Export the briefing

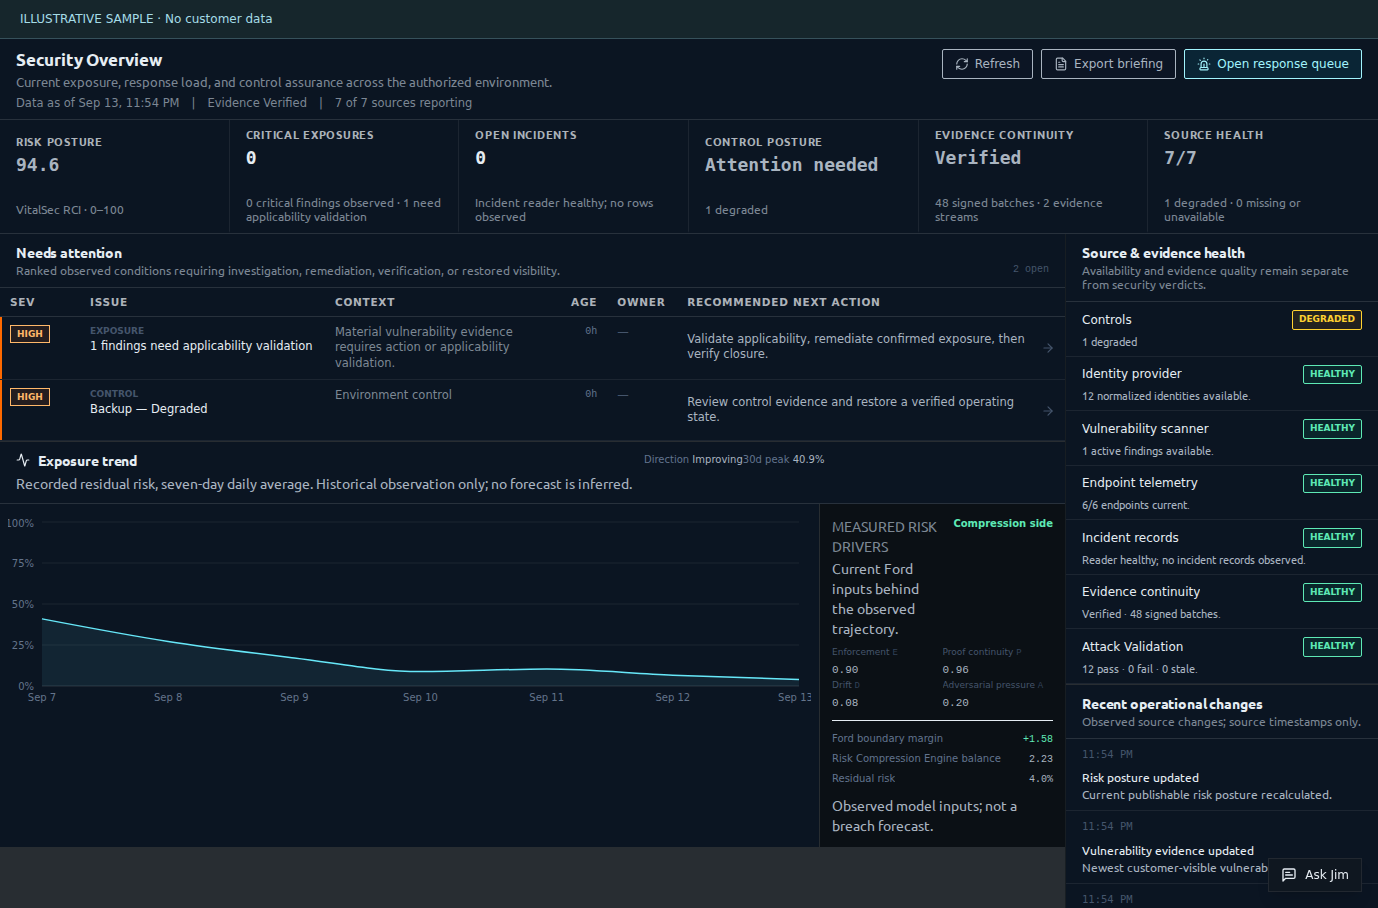1108,64
